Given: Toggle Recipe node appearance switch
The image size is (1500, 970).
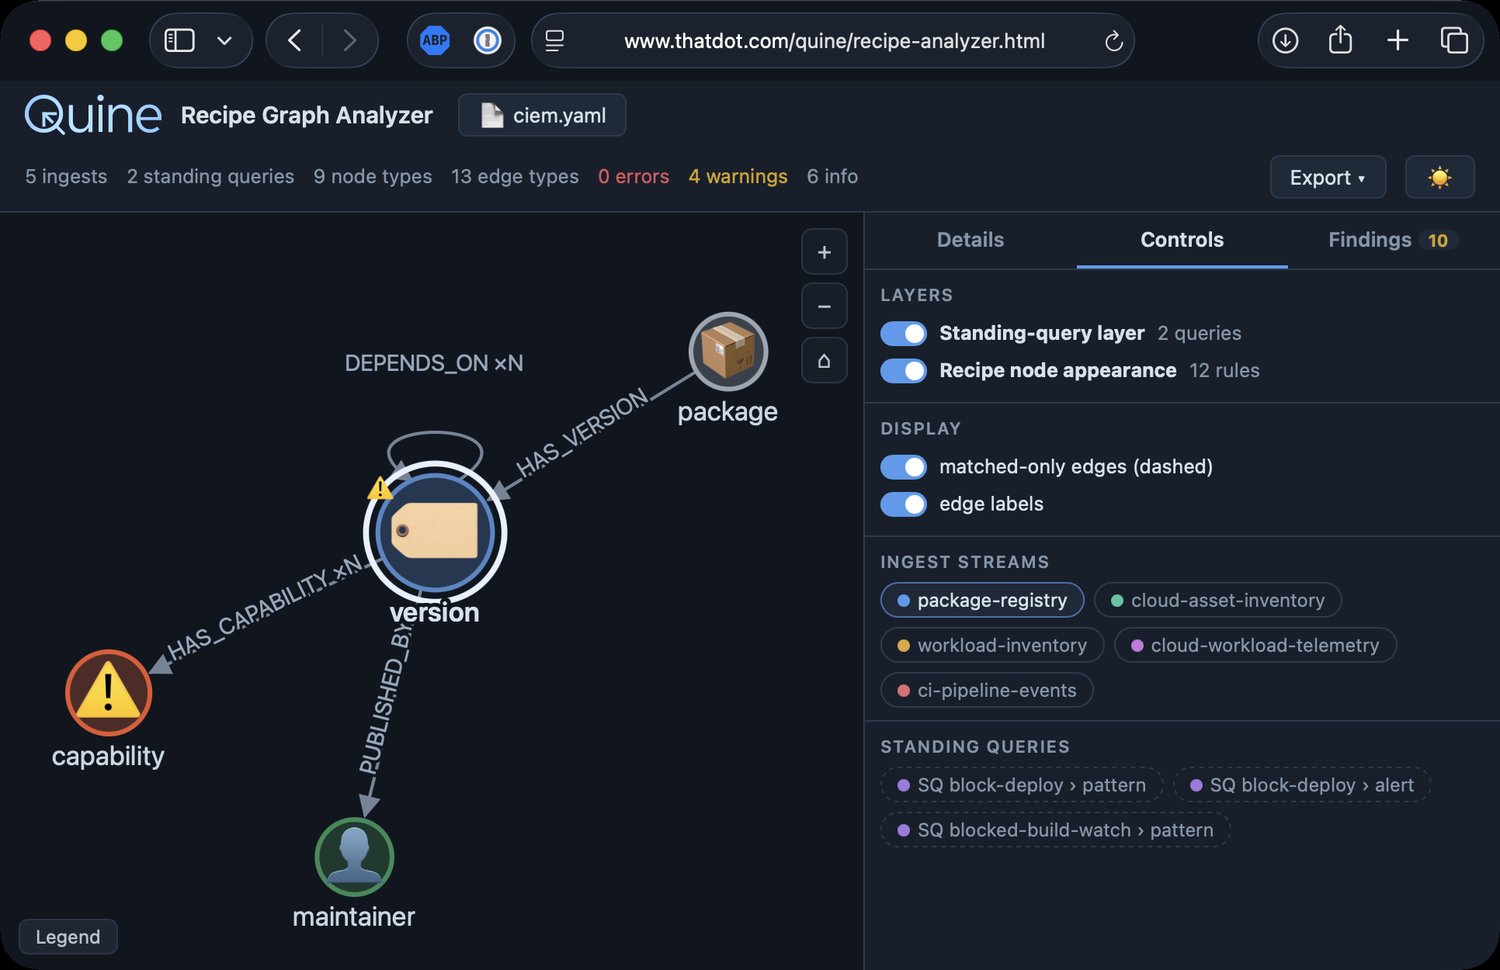Looking at the screenshot, I should tap(904, 370).
